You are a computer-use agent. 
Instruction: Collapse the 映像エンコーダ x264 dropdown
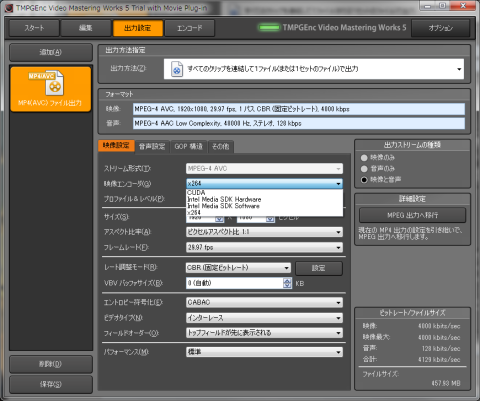pyautogui.click(x=264, y=183)
